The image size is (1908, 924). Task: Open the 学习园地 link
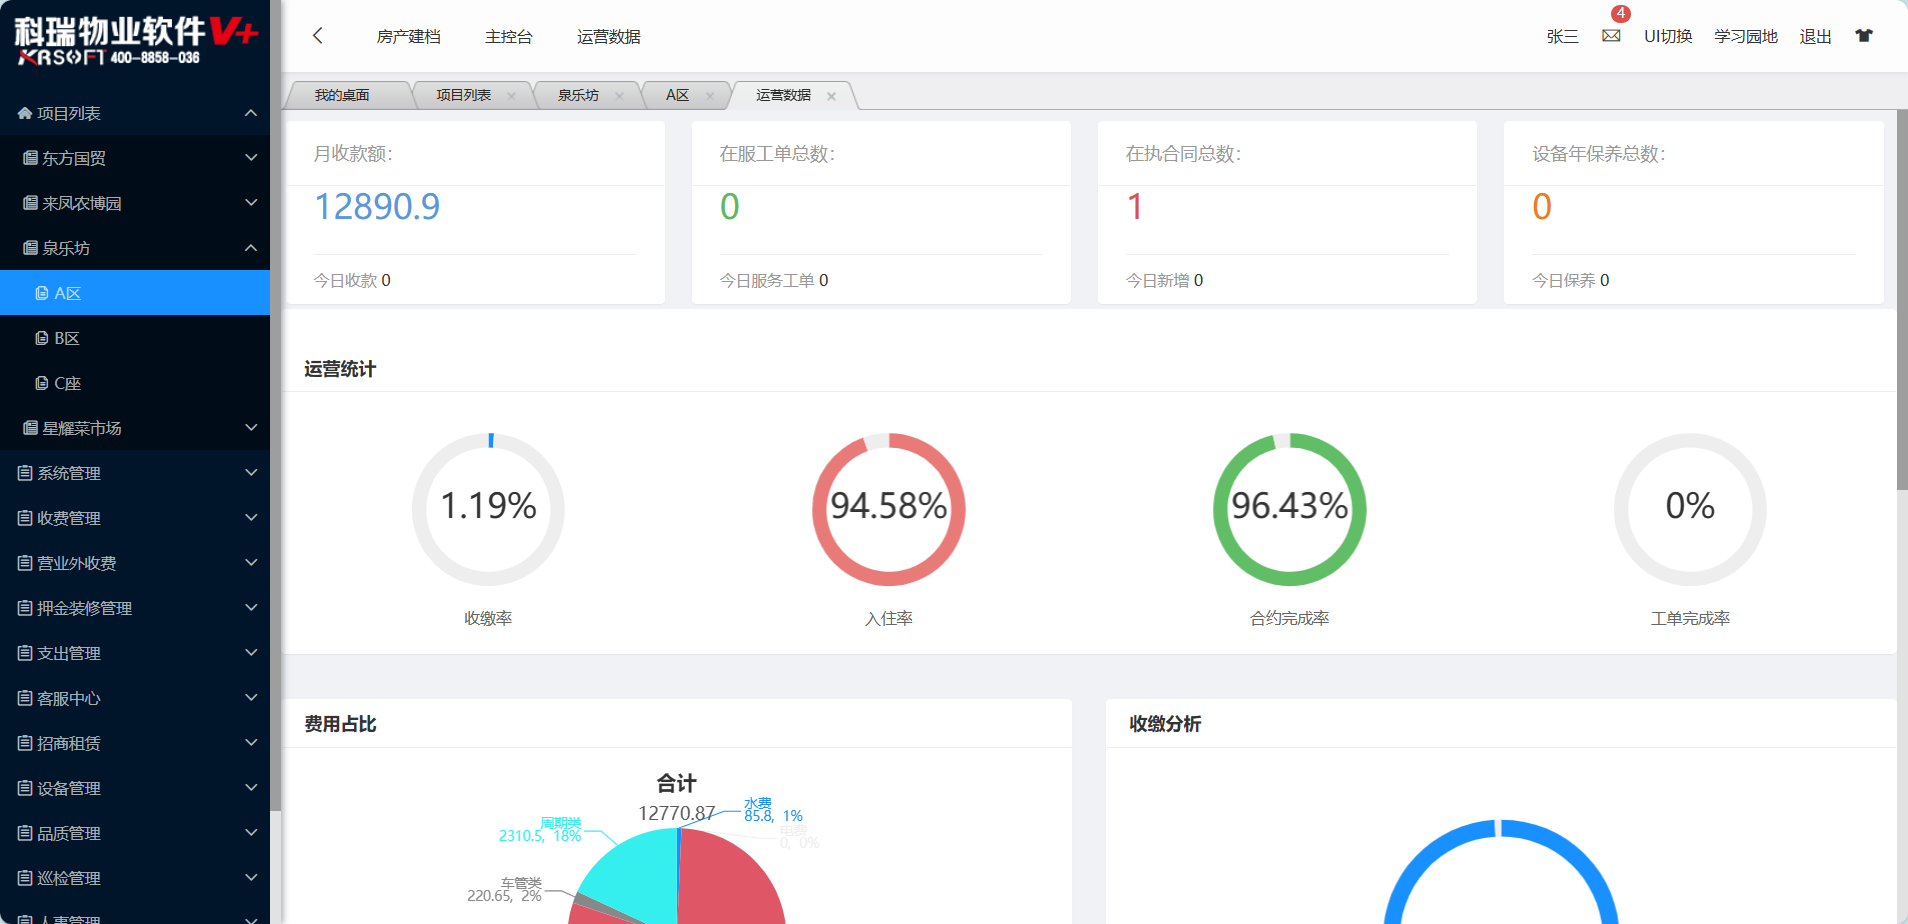pyautogui.click(x=1746, y=37)
